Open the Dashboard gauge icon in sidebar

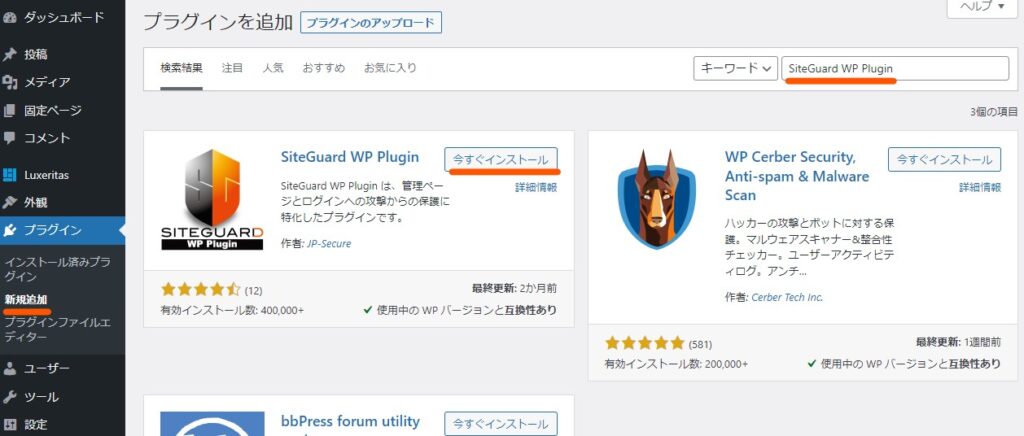click(9, 18)
